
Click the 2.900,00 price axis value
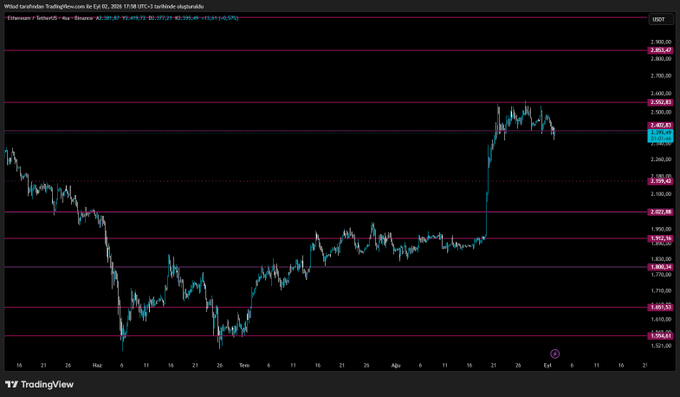tap(661, 42)
